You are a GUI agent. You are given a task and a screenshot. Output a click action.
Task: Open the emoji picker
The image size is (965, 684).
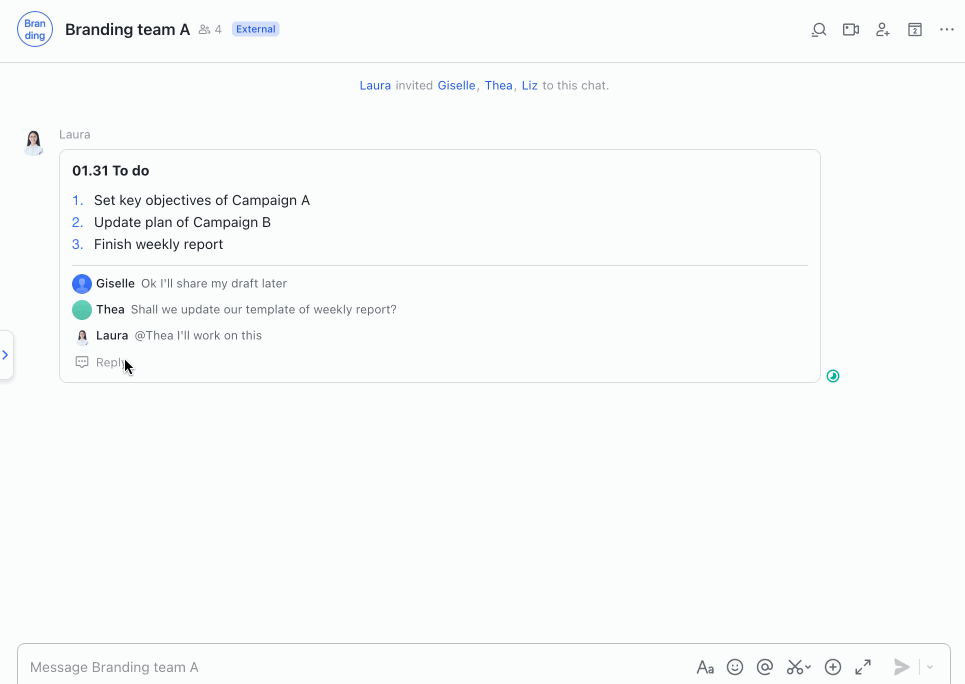coord(735,666)
